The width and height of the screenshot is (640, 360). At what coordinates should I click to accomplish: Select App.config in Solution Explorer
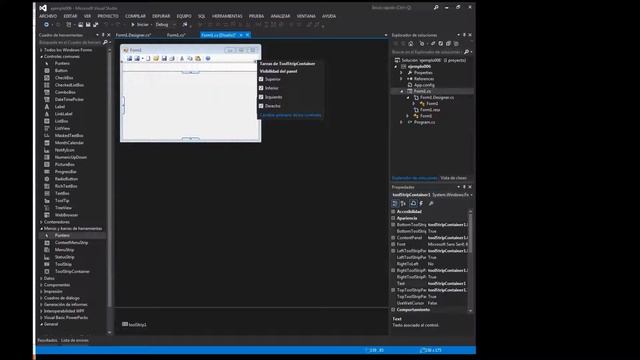[424, 85]
